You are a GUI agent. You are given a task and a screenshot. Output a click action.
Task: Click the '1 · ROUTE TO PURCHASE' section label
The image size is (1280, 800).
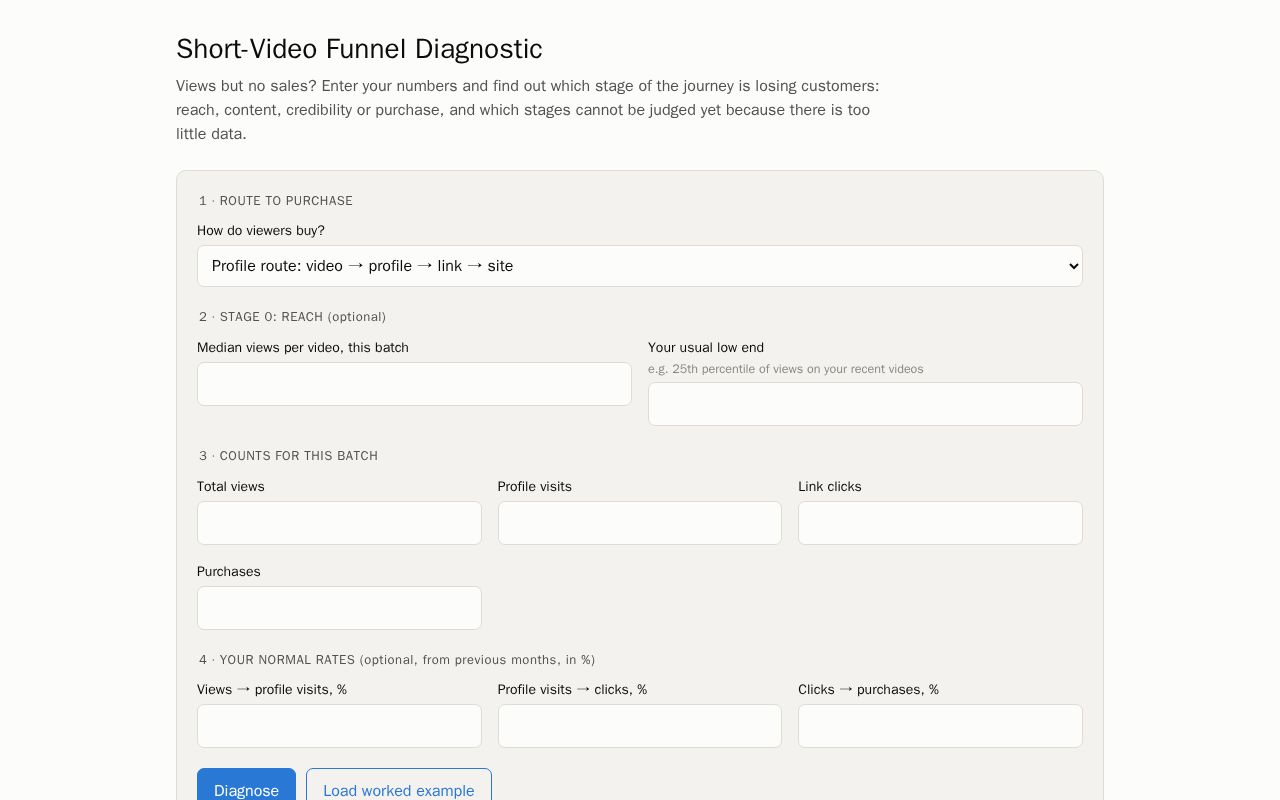coord(276,201)
